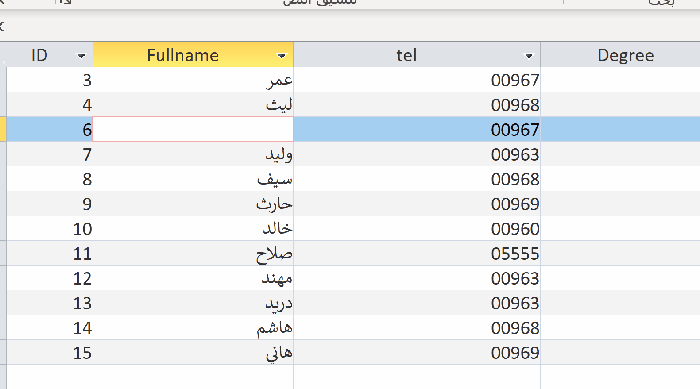The image size is (700, 389).
Task: Click the ID cell with value 10
Action: (x=50, y=229)
